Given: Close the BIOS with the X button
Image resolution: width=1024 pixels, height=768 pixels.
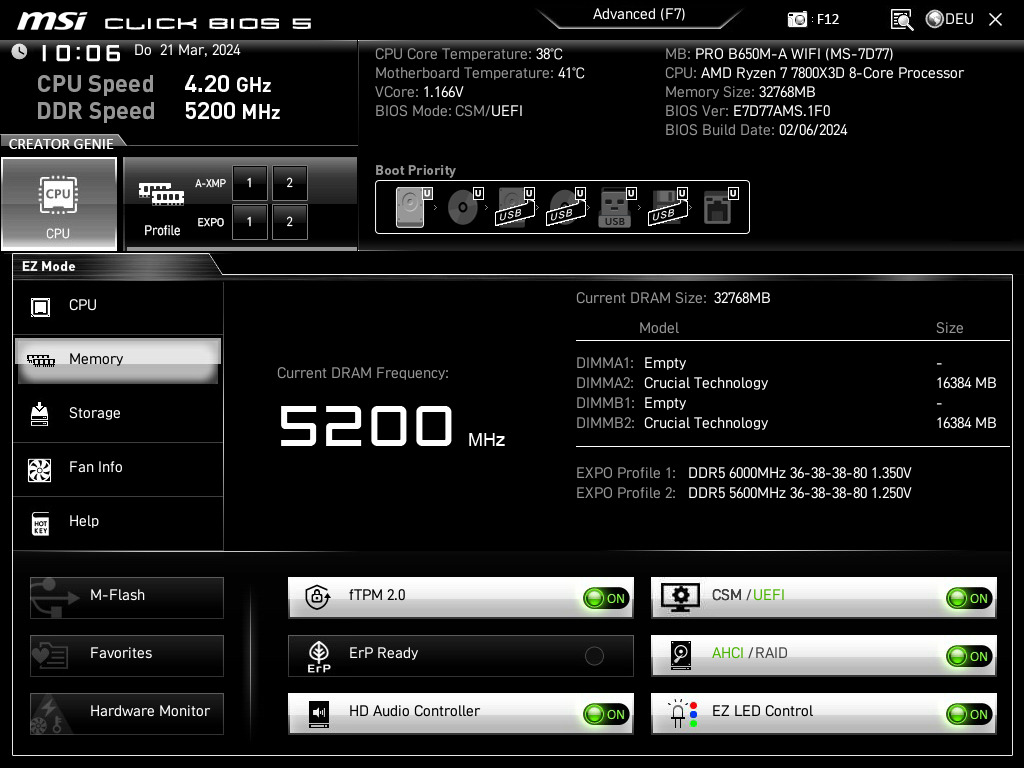Looking at the screenshot, I should (995, 20).
